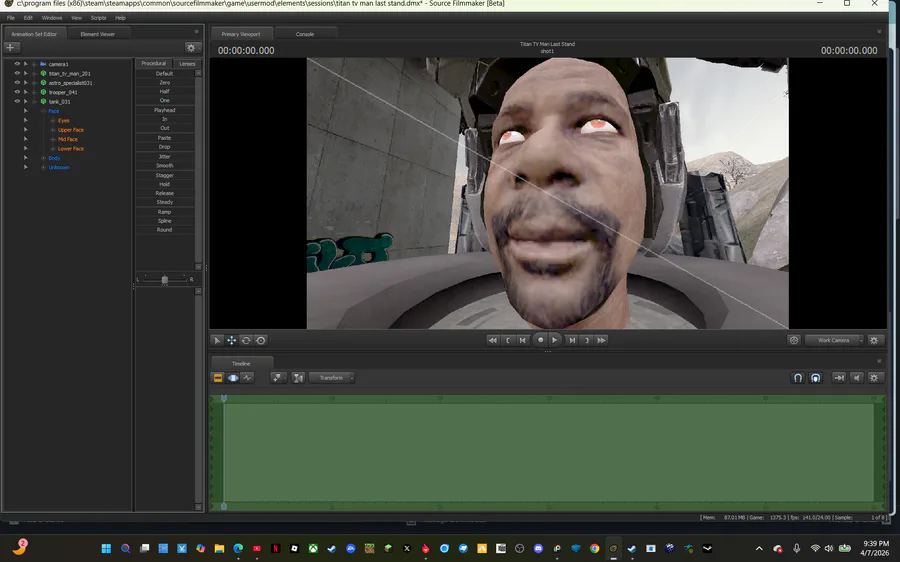Toggle the selectable arrow for camera1
Viewport: 900px width, 562px height.
click(25, 64)
